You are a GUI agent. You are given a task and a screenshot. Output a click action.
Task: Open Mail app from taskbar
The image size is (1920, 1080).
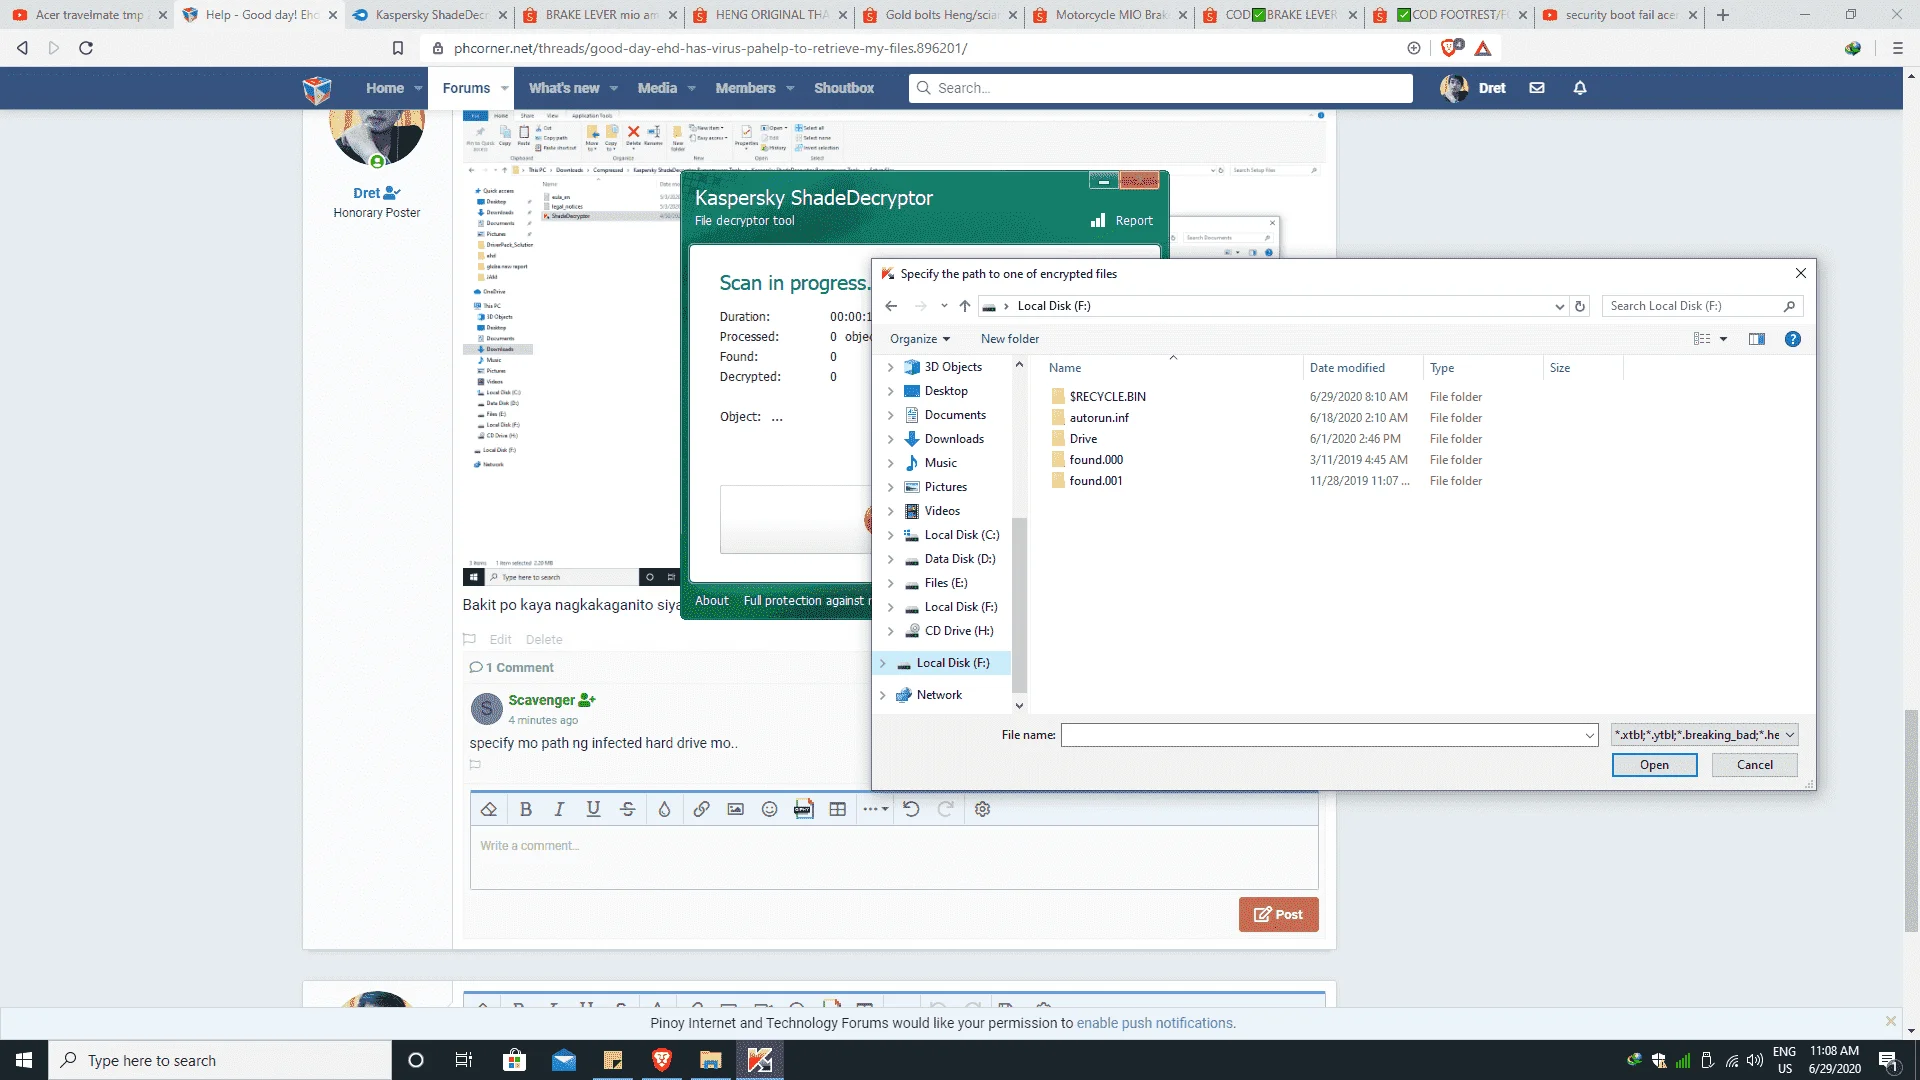pos(563,1060)
